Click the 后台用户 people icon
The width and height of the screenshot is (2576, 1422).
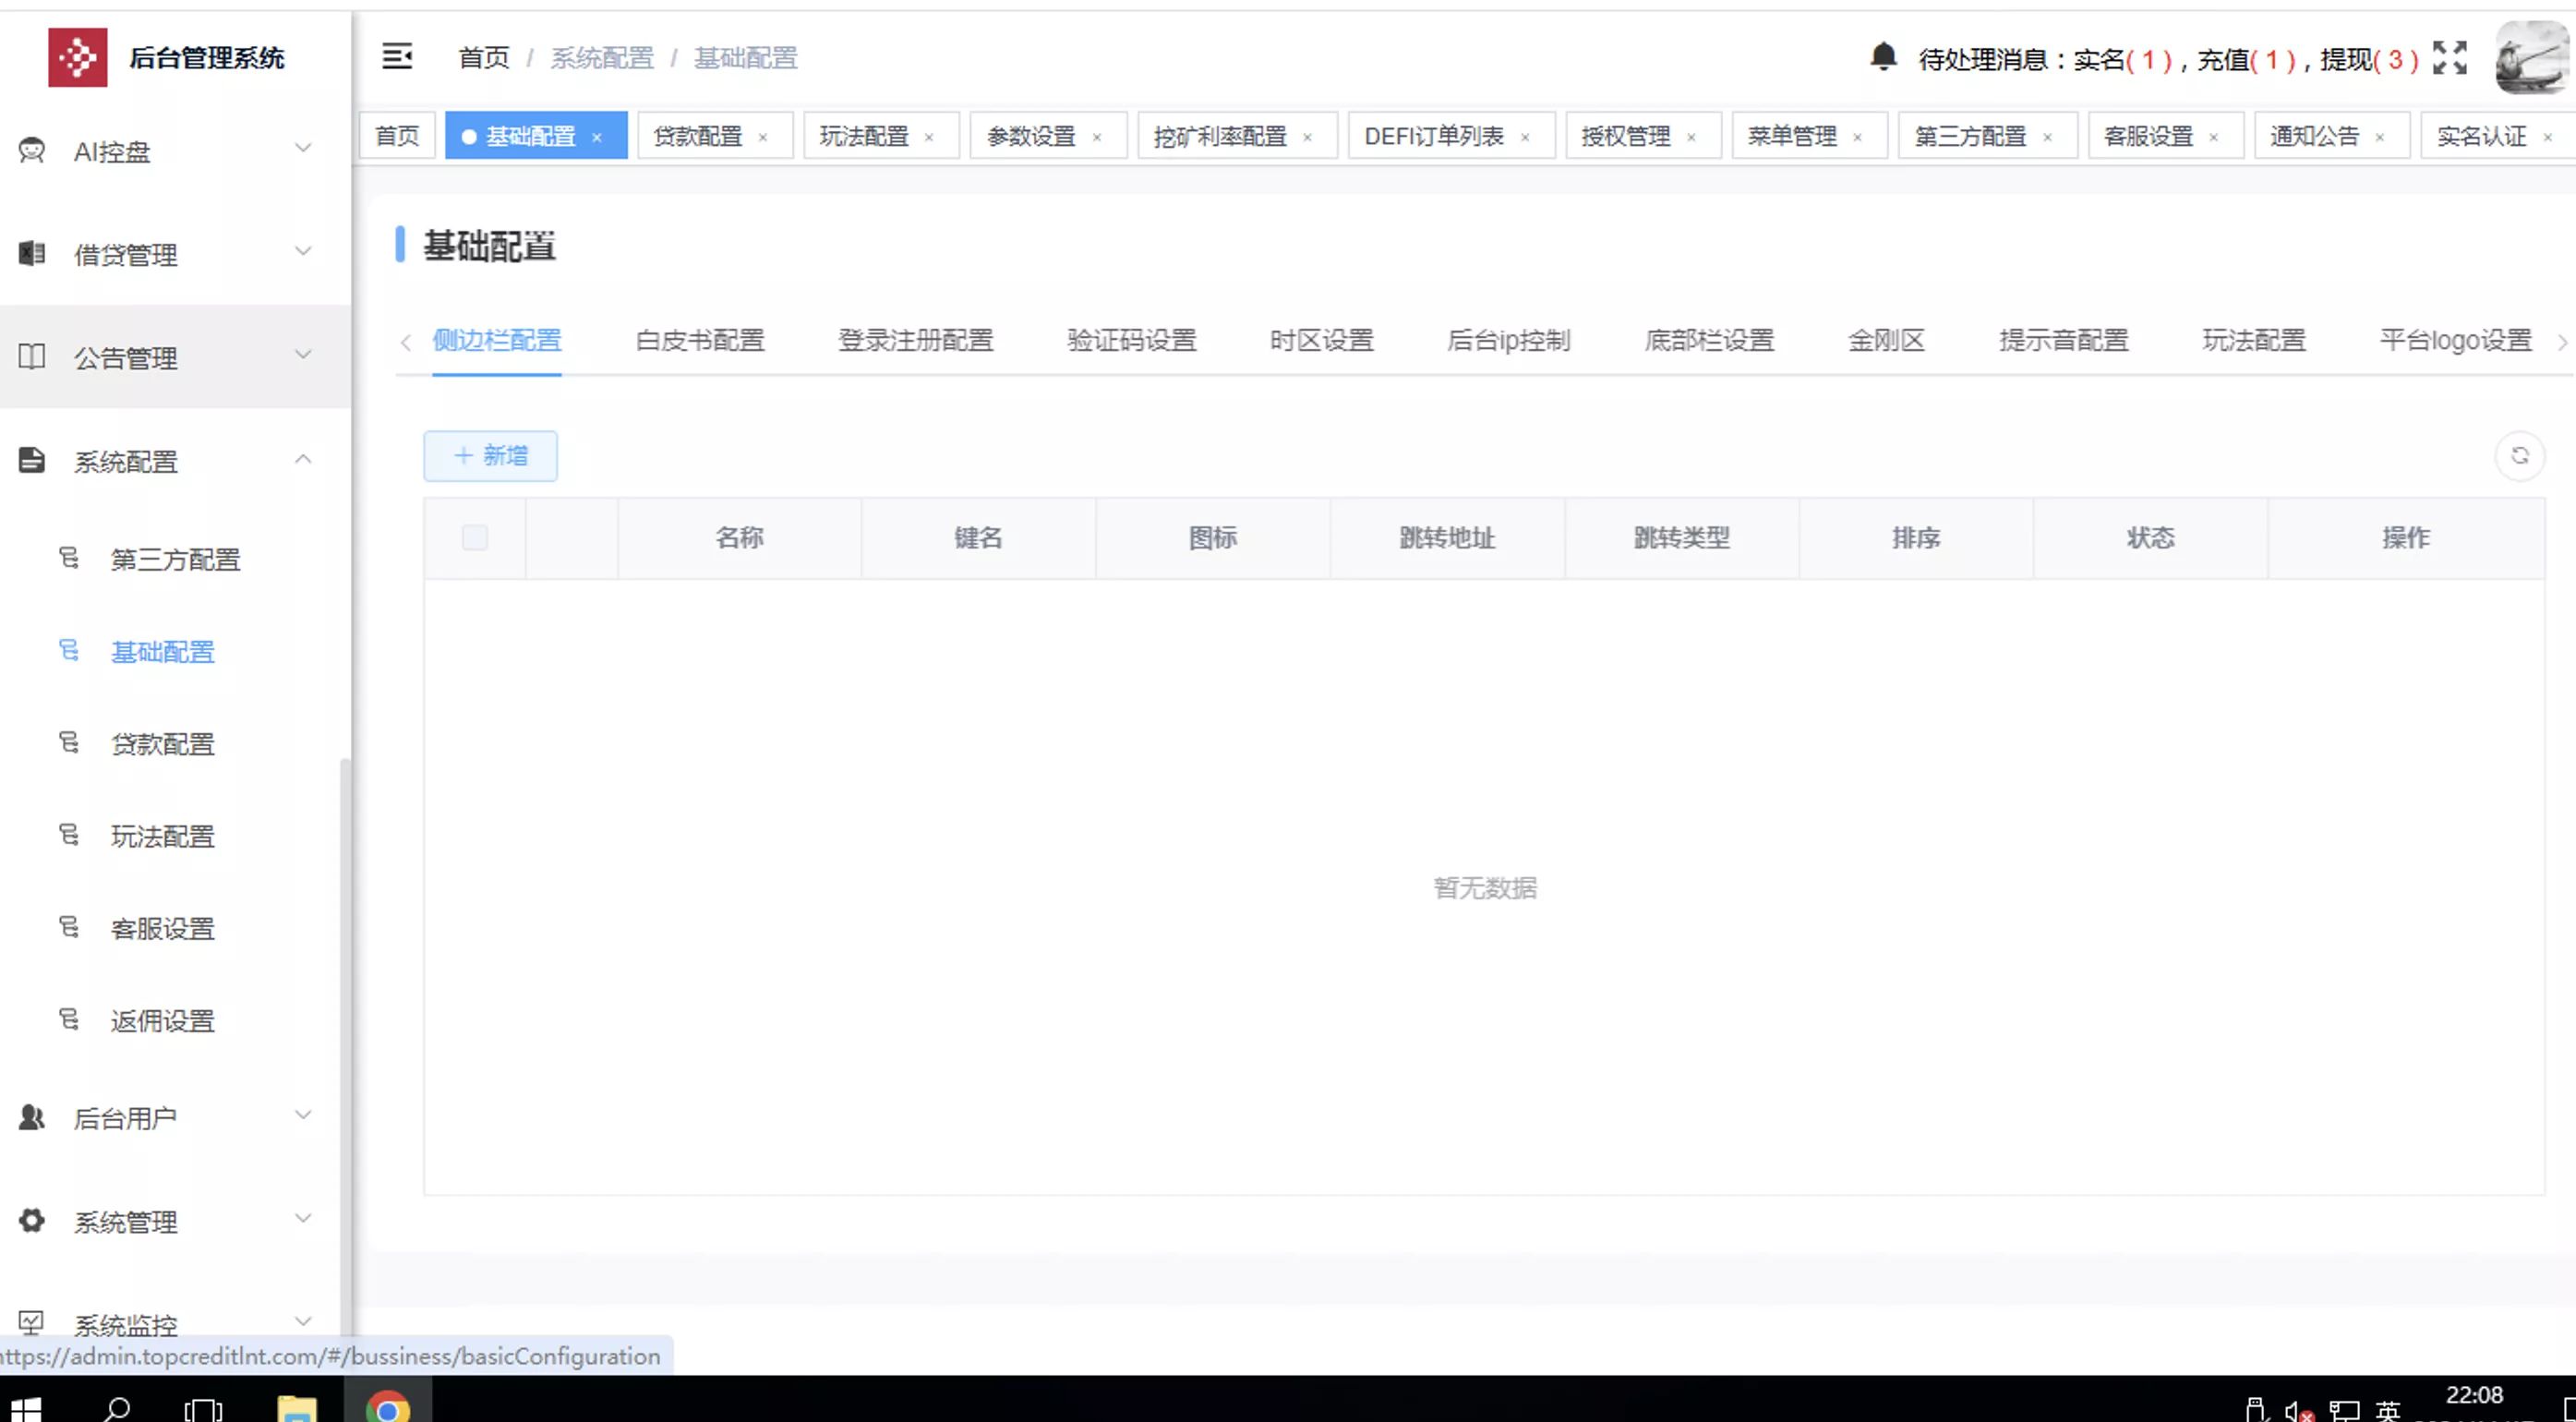[32, 1117]
